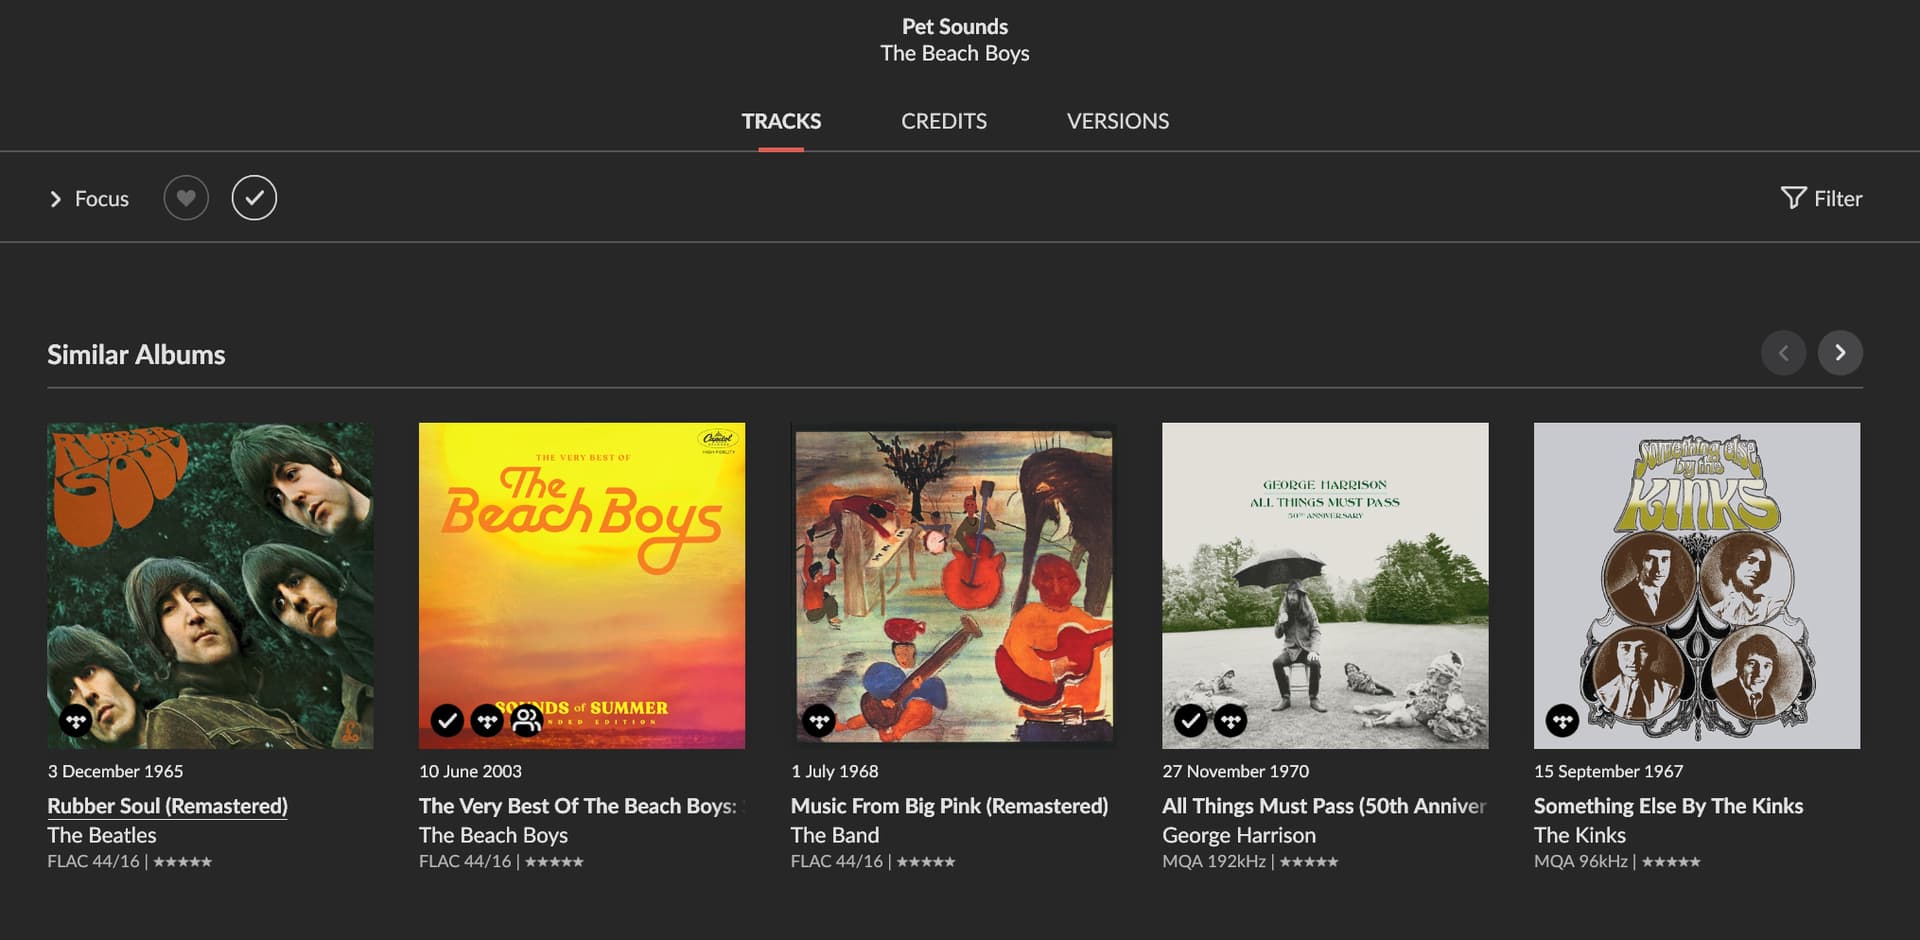Go to The Beach Boys under Very Best Of

[x=493, y=835]
